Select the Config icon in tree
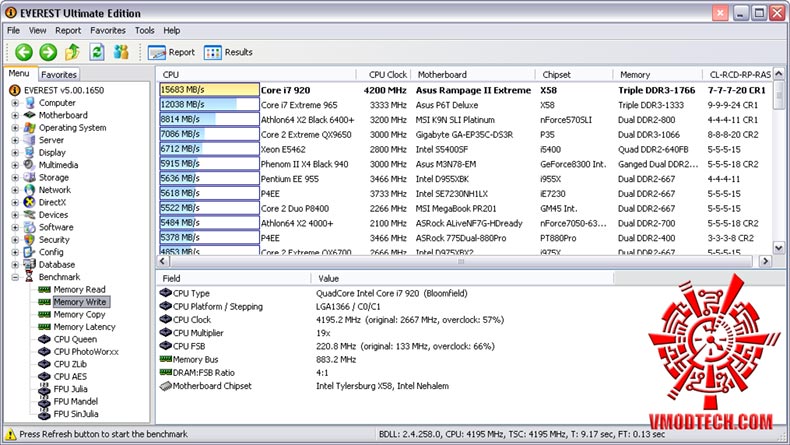 [30, 252]
